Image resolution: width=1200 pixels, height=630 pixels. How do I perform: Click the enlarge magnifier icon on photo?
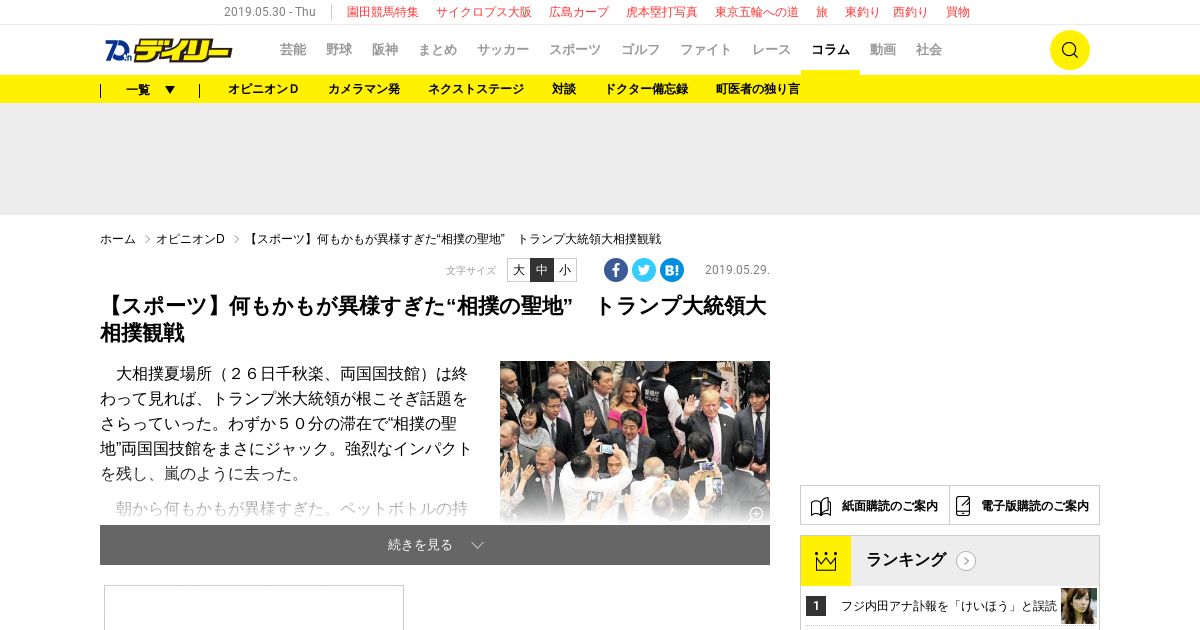pos(756,513)
